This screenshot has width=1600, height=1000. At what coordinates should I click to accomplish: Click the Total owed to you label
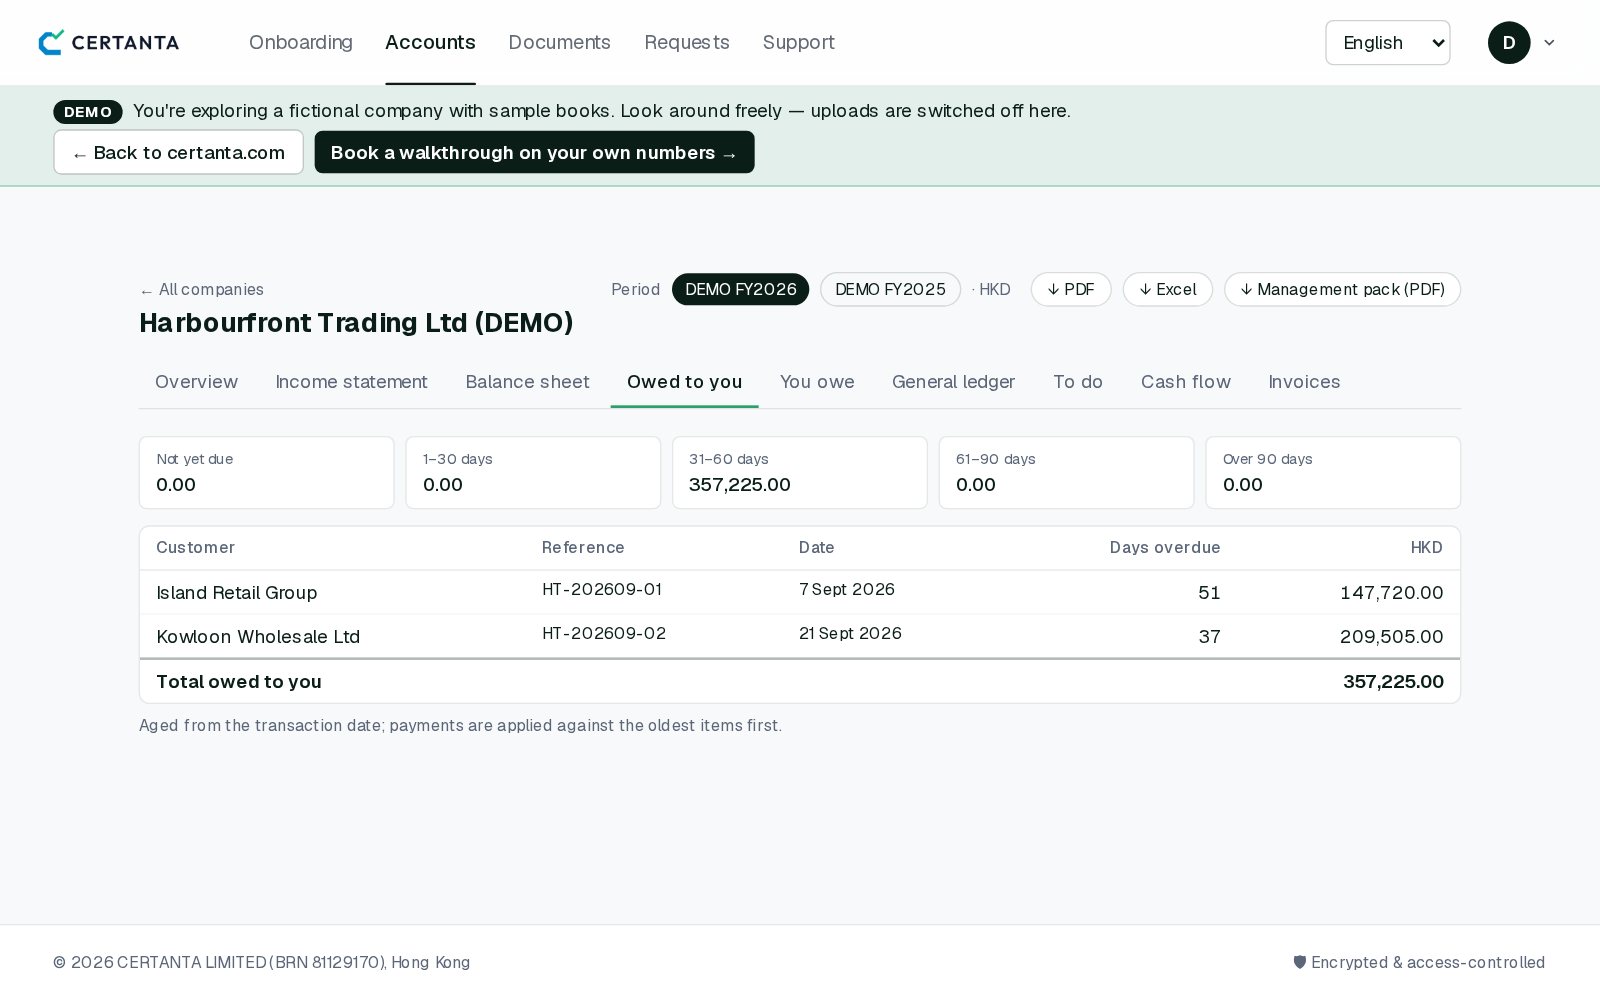click(x=239, y=682)
